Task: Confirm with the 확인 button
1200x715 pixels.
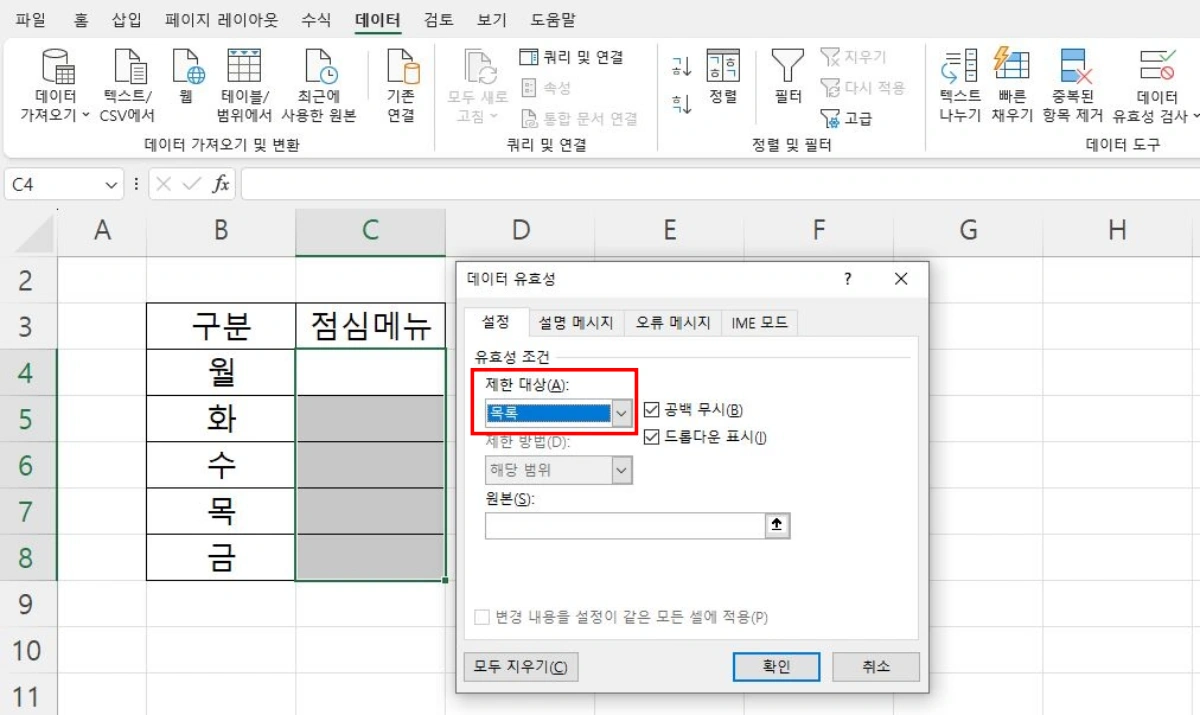Action: (x=776, y=667)
